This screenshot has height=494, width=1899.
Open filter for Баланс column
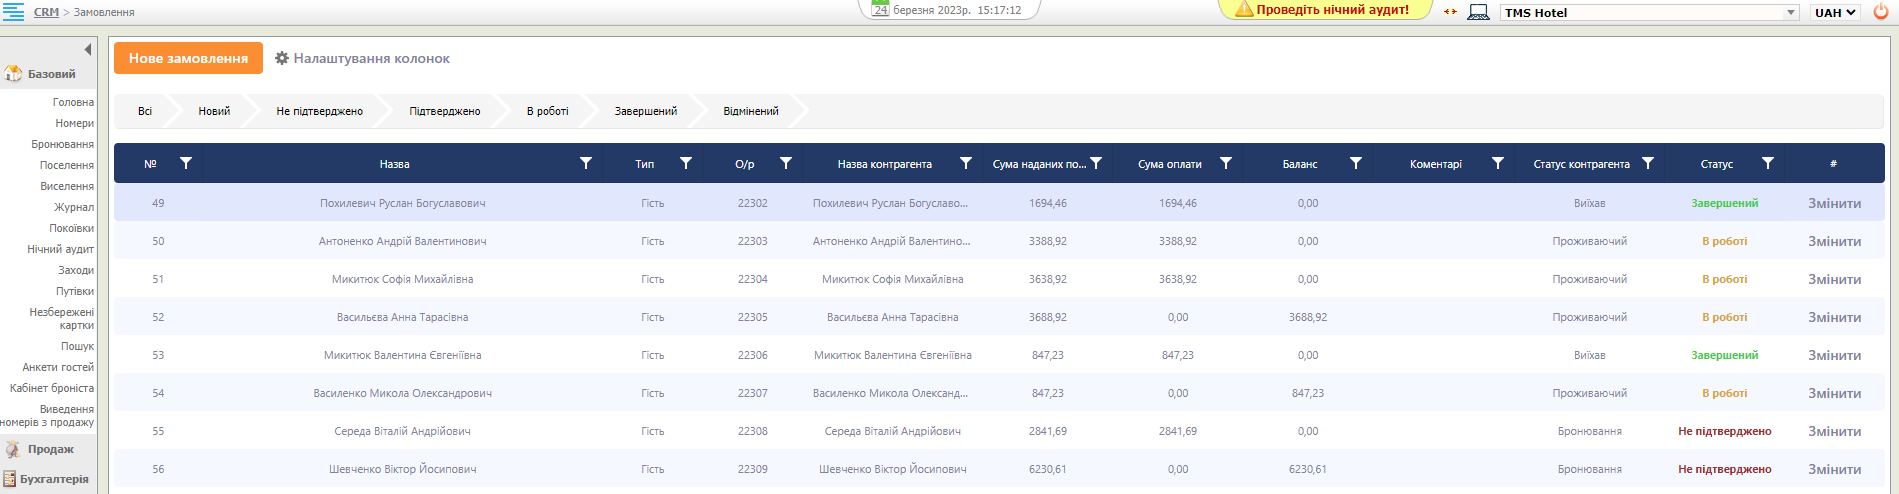point(1356,163)
